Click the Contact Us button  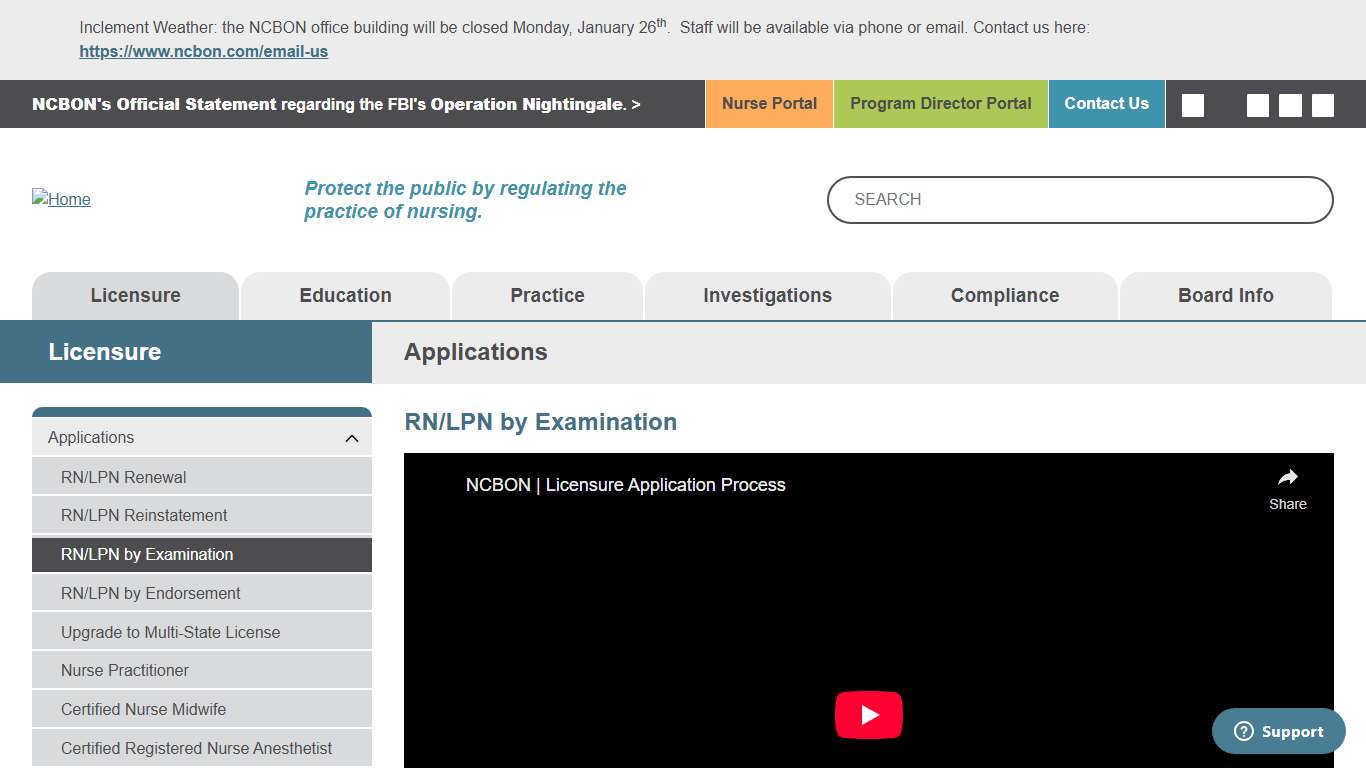[1106, 103]
